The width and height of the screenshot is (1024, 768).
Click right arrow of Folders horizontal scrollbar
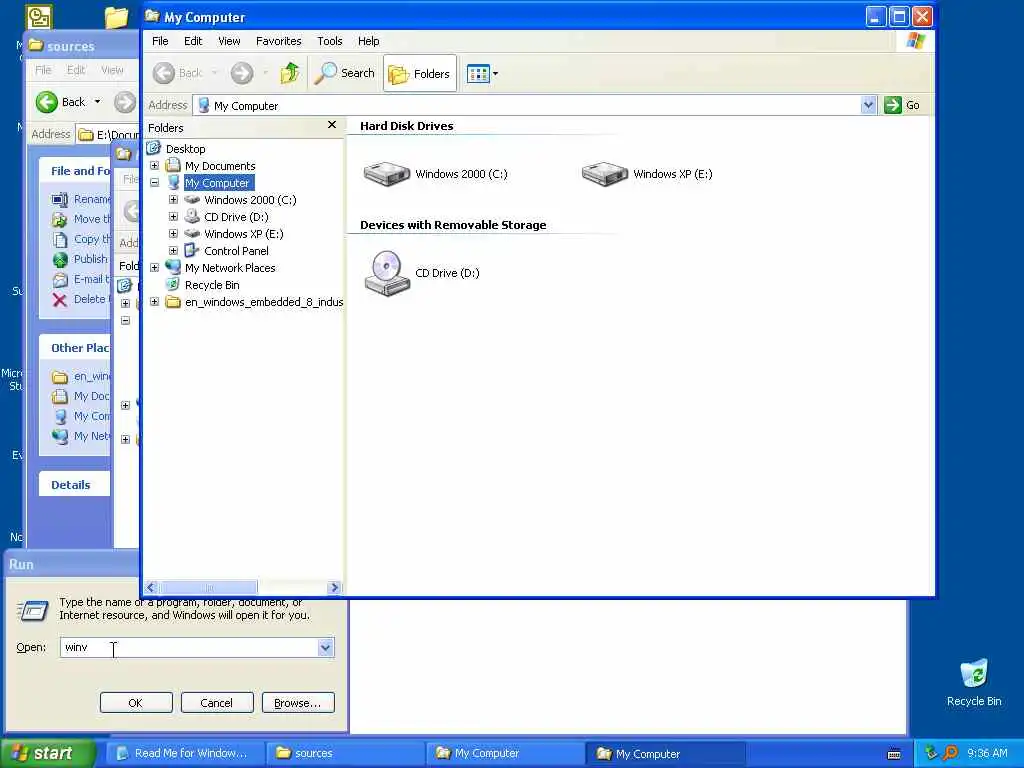pyautogui.click(x=334, y=587)
